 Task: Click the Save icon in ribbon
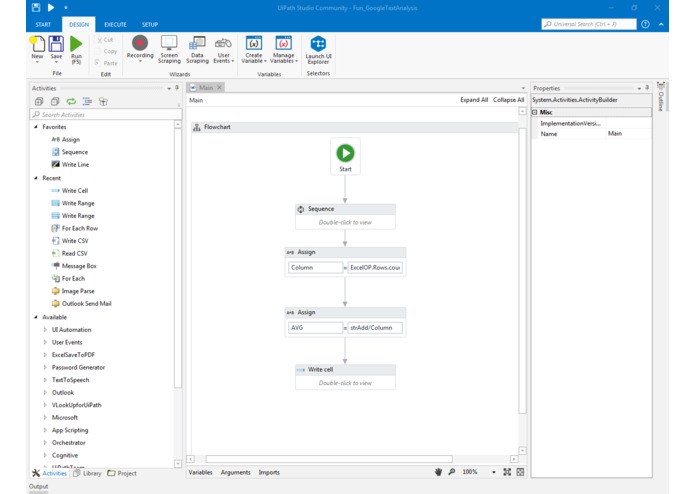coord(56,44)
